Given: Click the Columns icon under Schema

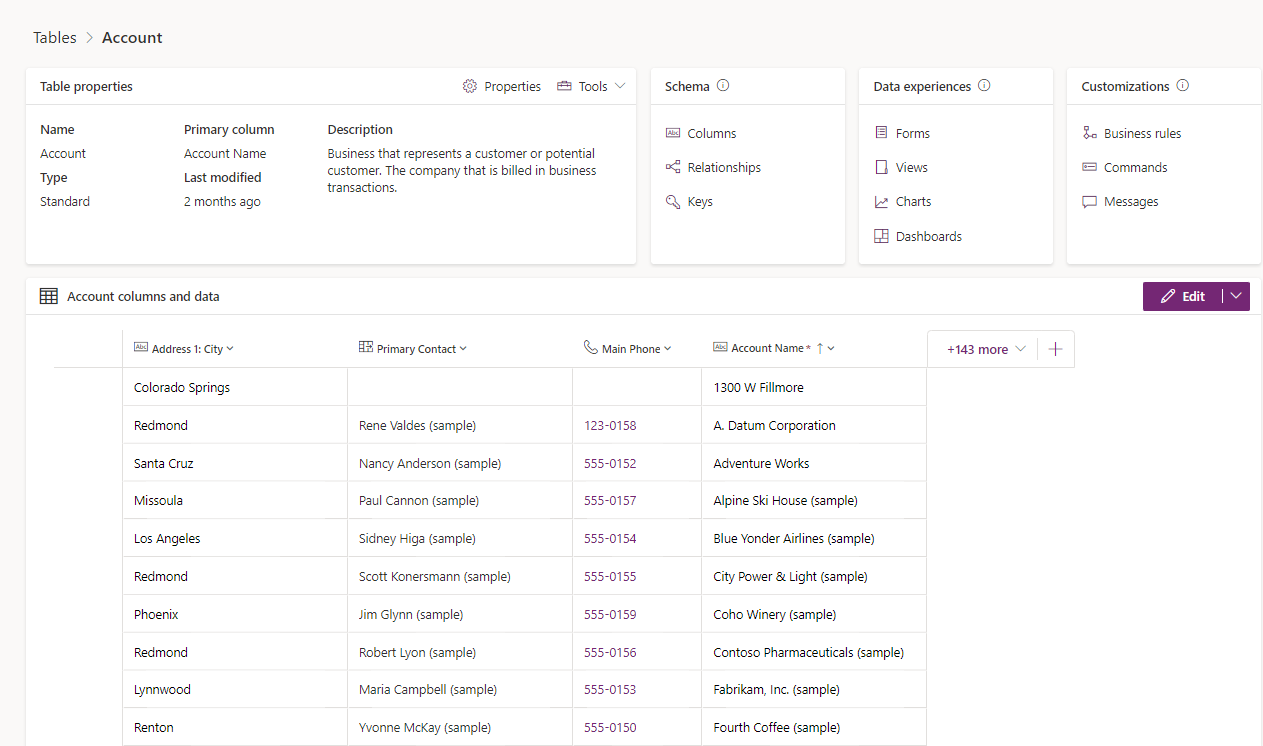Looking at the screenshot, I should click(673, 133).
